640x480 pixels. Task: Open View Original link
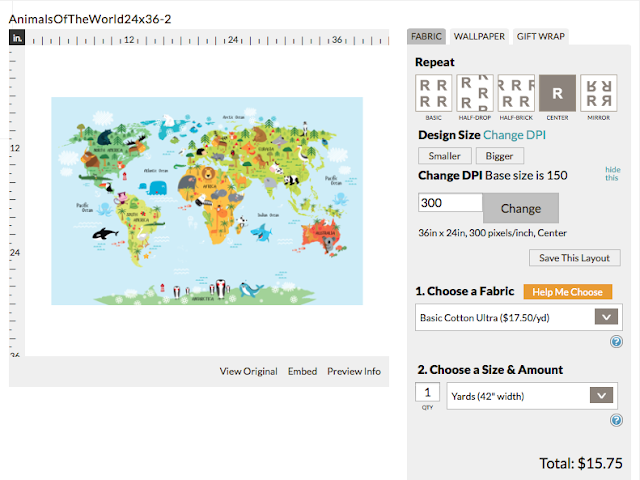(249, 371)
